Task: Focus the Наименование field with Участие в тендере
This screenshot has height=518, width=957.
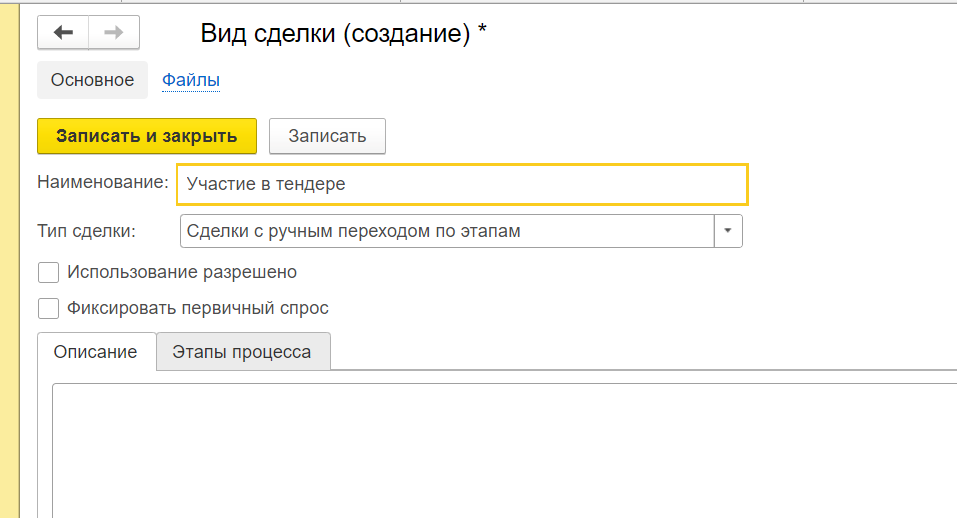Action: (x=462, y=184)
